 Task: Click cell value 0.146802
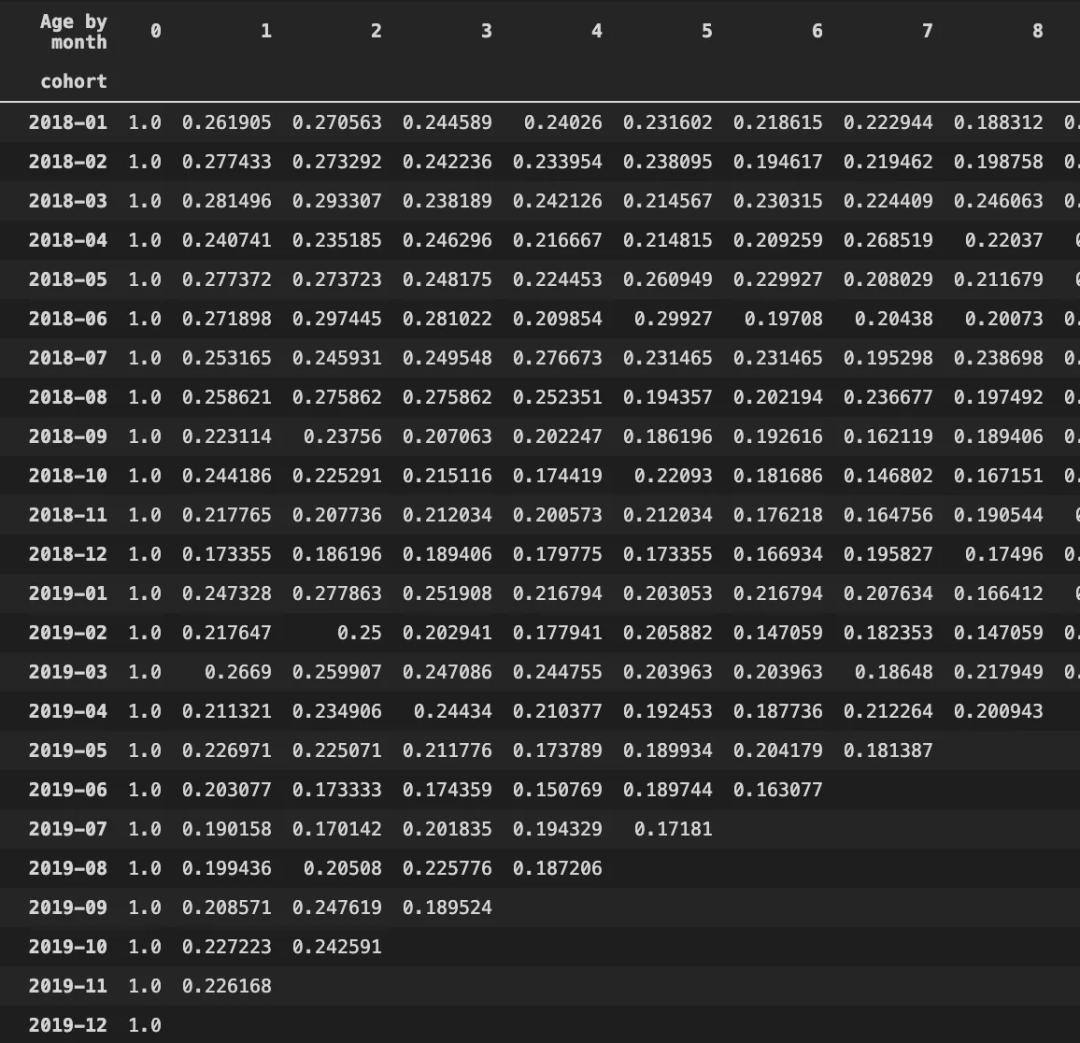pos(888,476)
